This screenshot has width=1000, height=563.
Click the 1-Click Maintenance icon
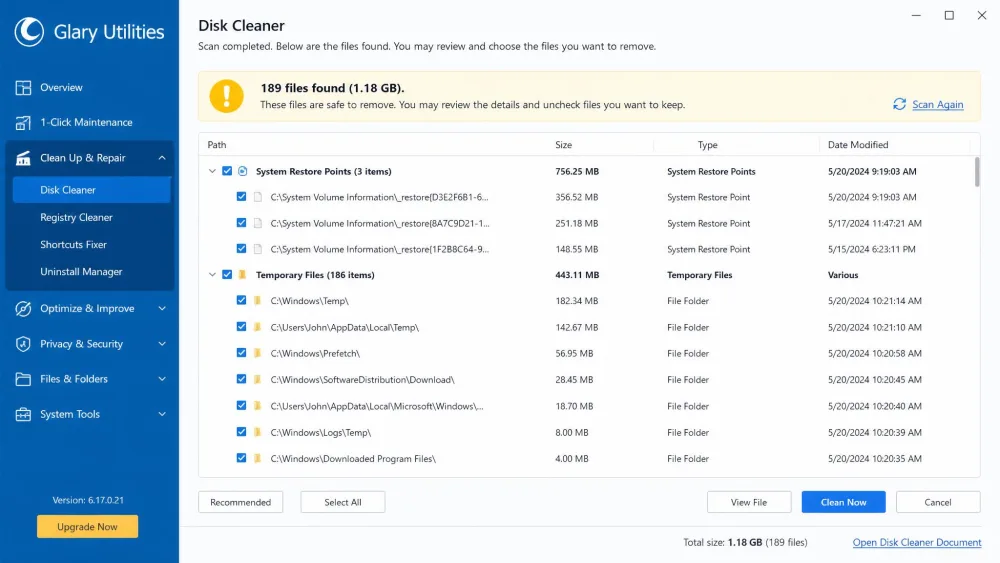point(23,122)
